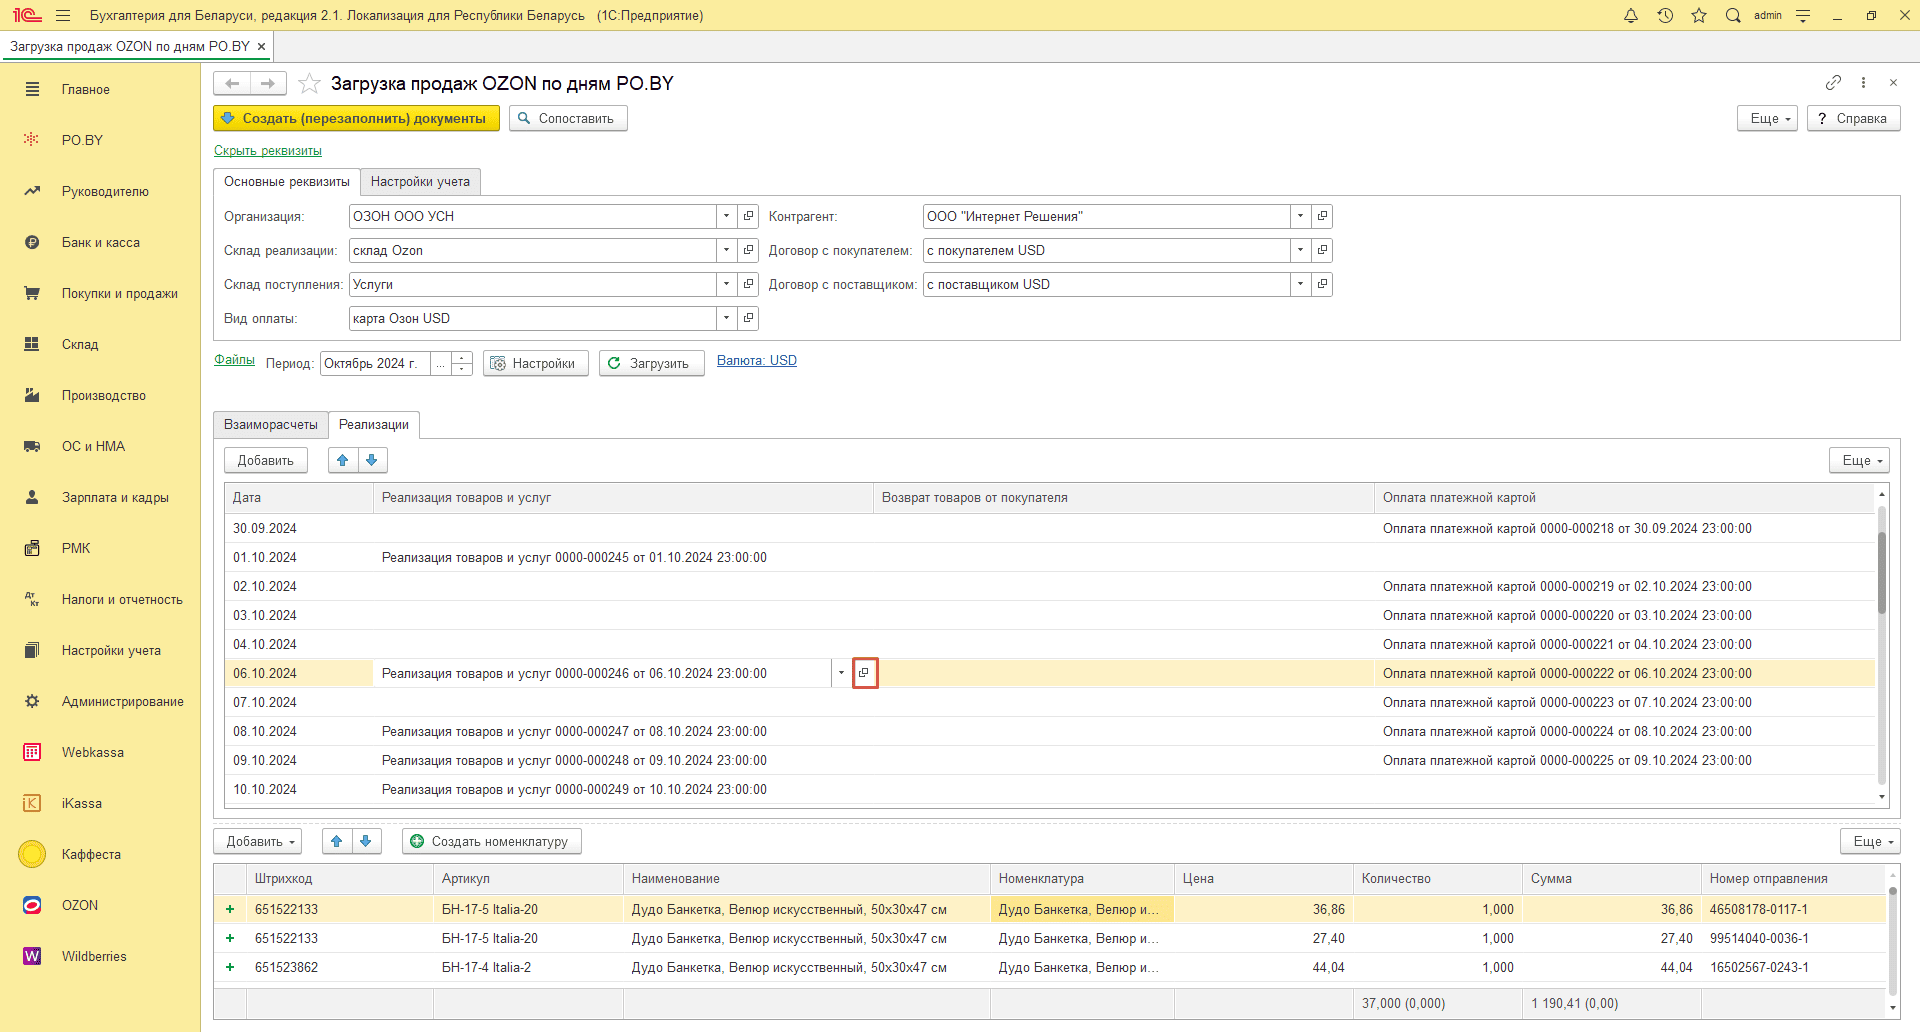The image size is (1920, 1032).
Task: Switch to Настройки учета tab
Action: point(420,181)
